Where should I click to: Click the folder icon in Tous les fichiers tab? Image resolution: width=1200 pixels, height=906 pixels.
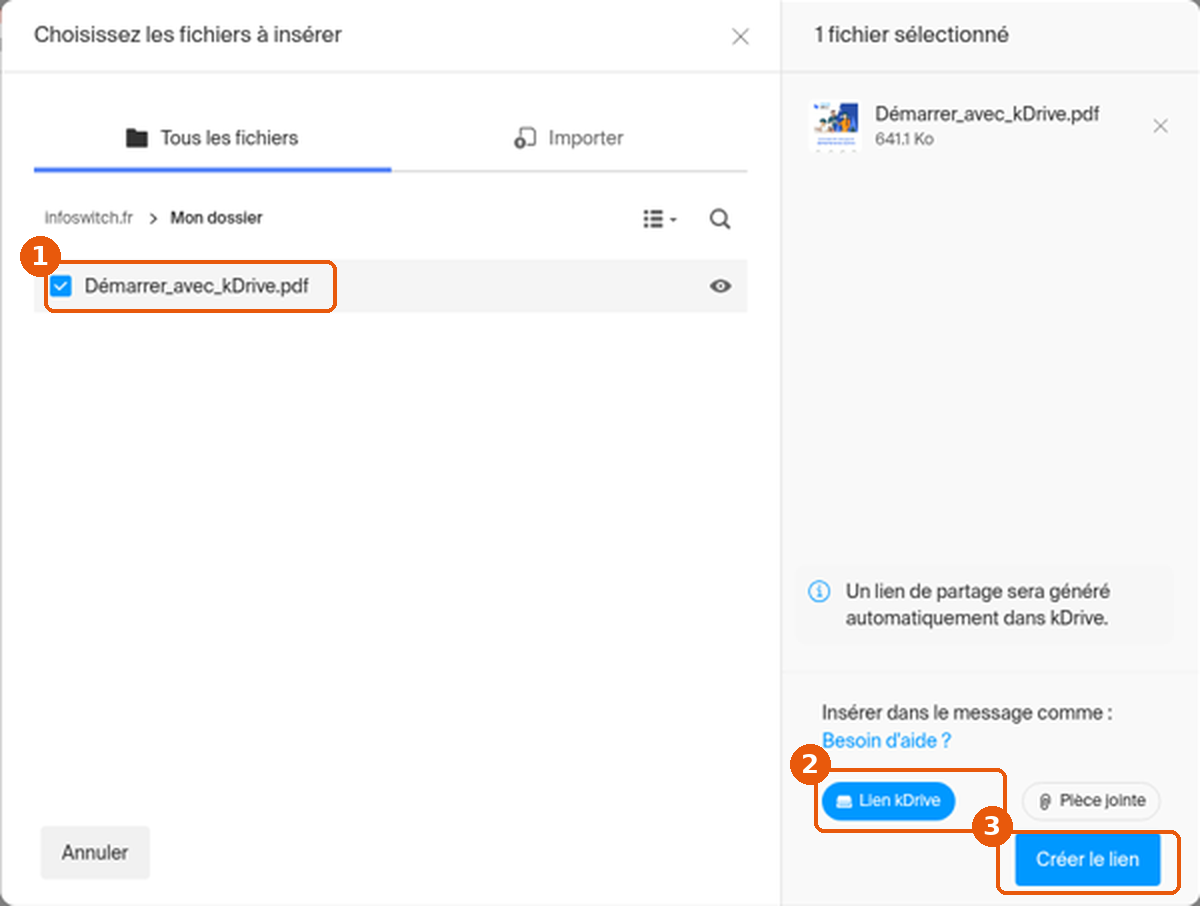(137, 138)
